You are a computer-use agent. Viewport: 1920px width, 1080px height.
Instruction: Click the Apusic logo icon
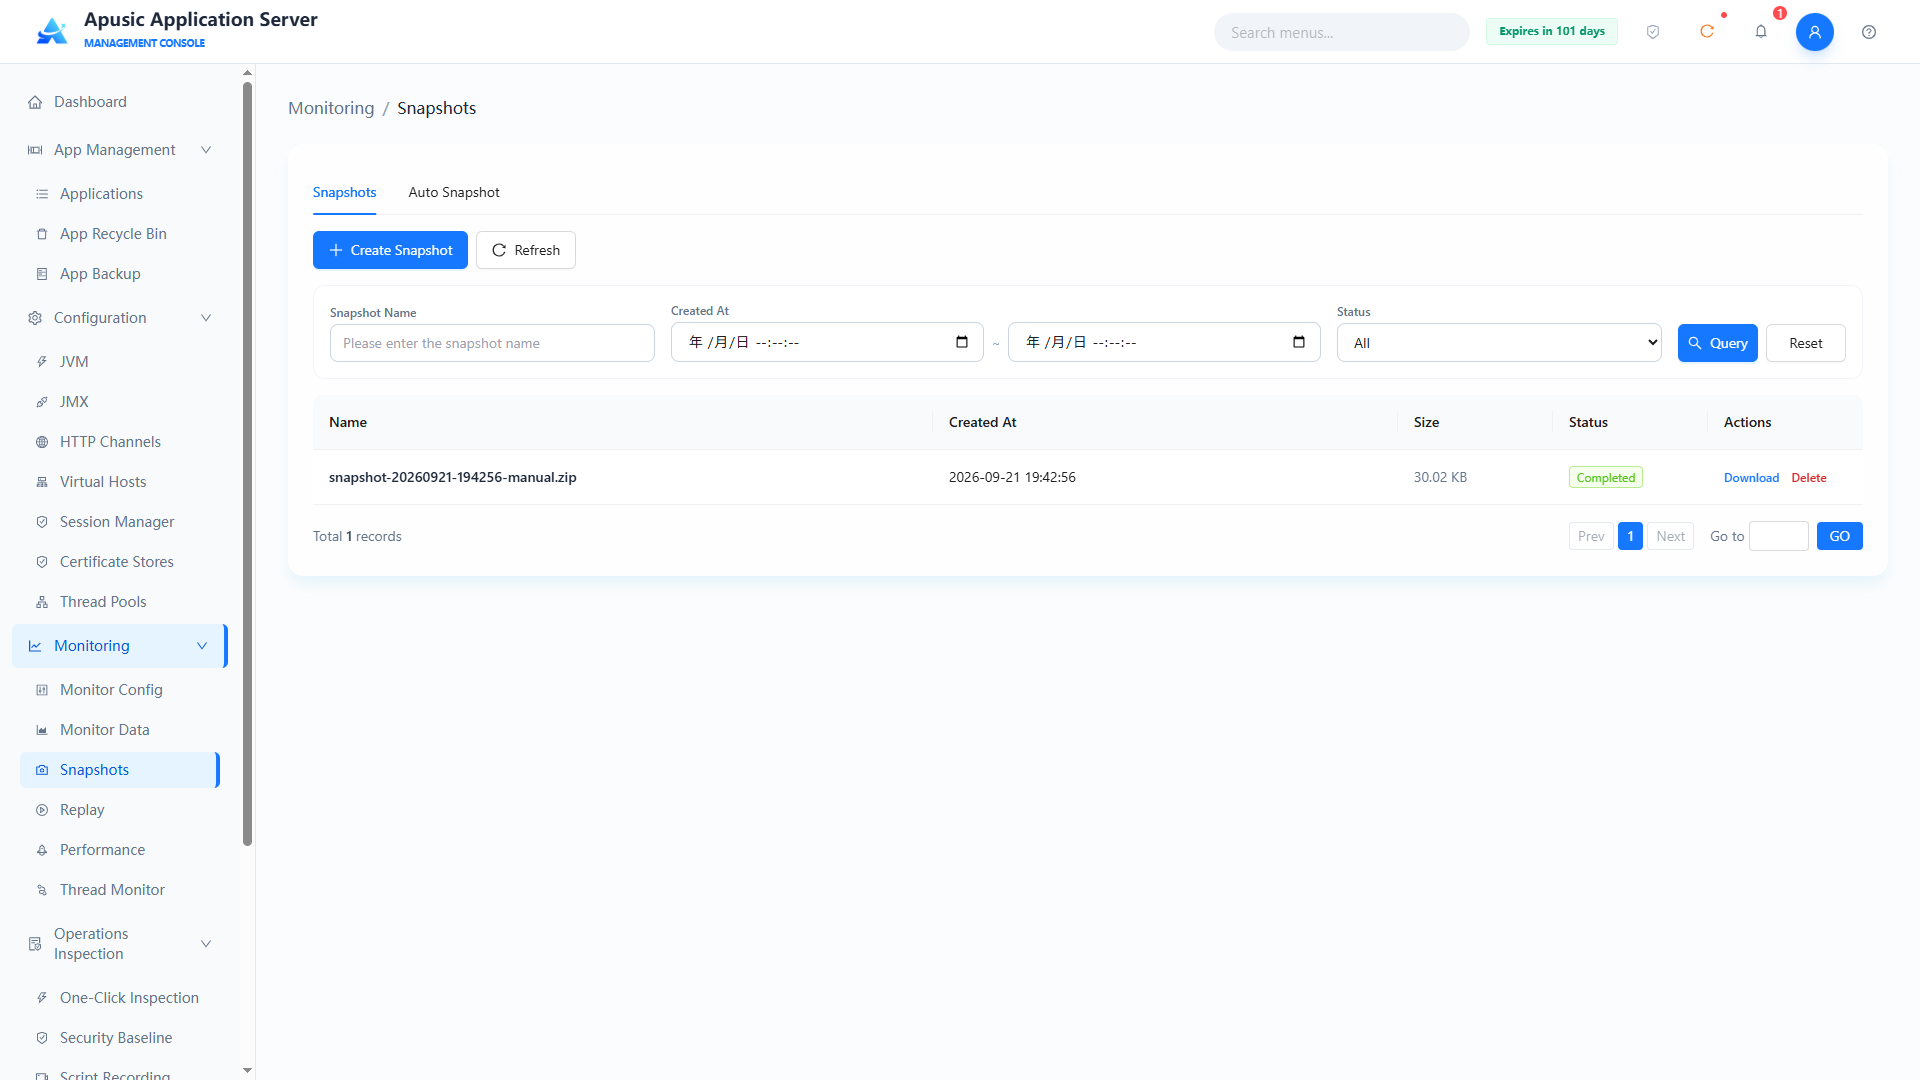pyautogui.click(x=52, y=31)
